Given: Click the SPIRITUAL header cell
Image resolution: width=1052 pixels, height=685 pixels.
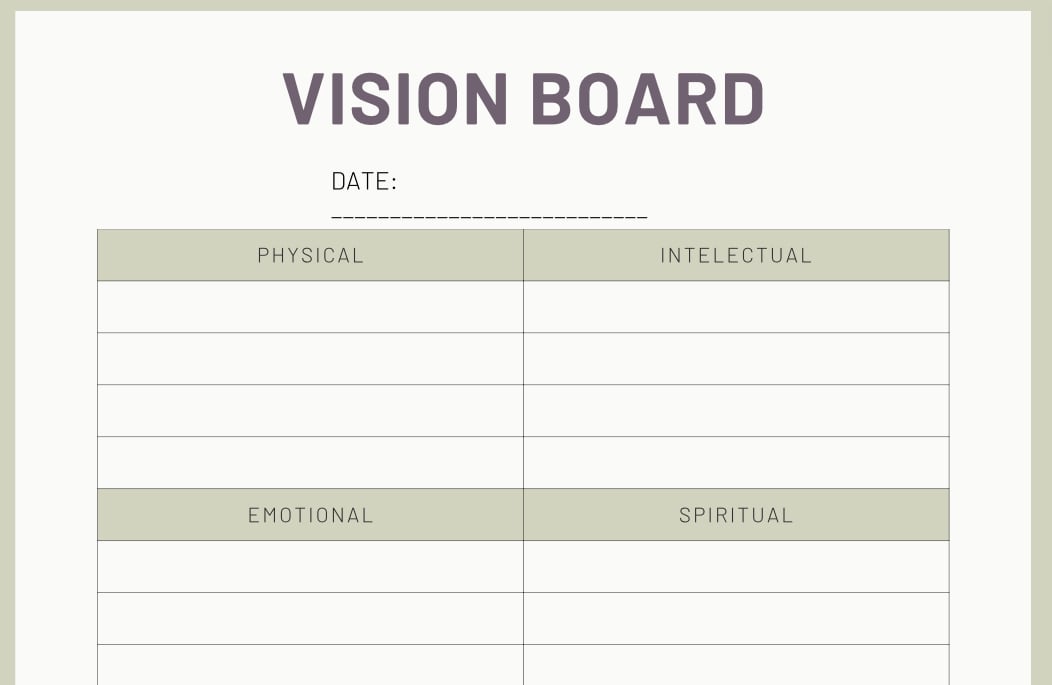Looking at the screenshot, I should [736, 515].
